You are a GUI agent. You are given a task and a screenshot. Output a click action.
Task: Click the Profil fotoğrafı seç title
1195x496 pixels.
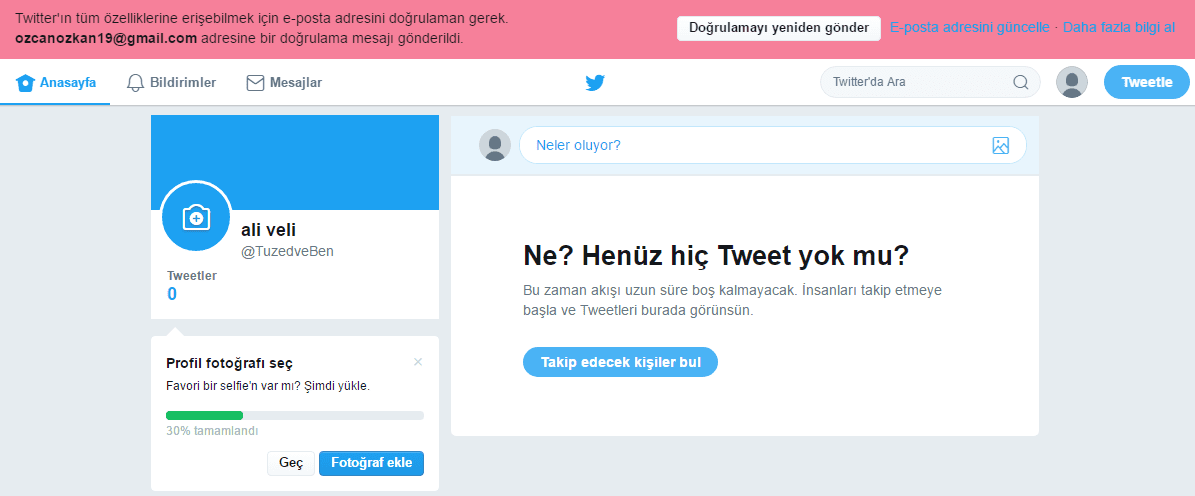pos(229,363)
